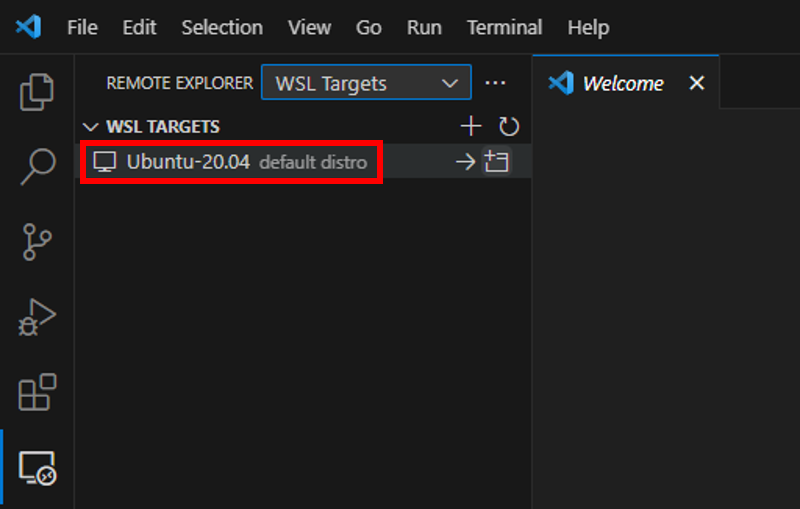Viewport: 800px width, 509px height.
Task: Open the Run and Debug view
Action: [x=37, y=317]
